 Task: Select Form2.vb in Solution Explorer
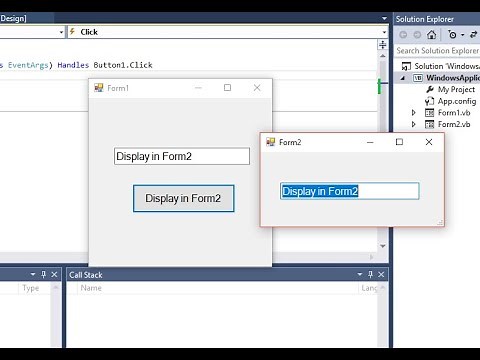tap(454, 124)
